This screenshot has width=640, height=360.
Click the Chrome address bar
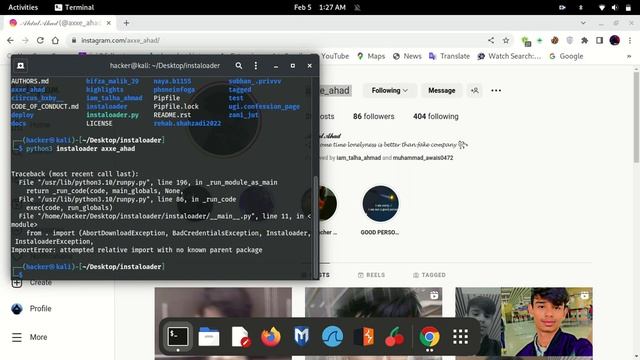tap(278, 40)
